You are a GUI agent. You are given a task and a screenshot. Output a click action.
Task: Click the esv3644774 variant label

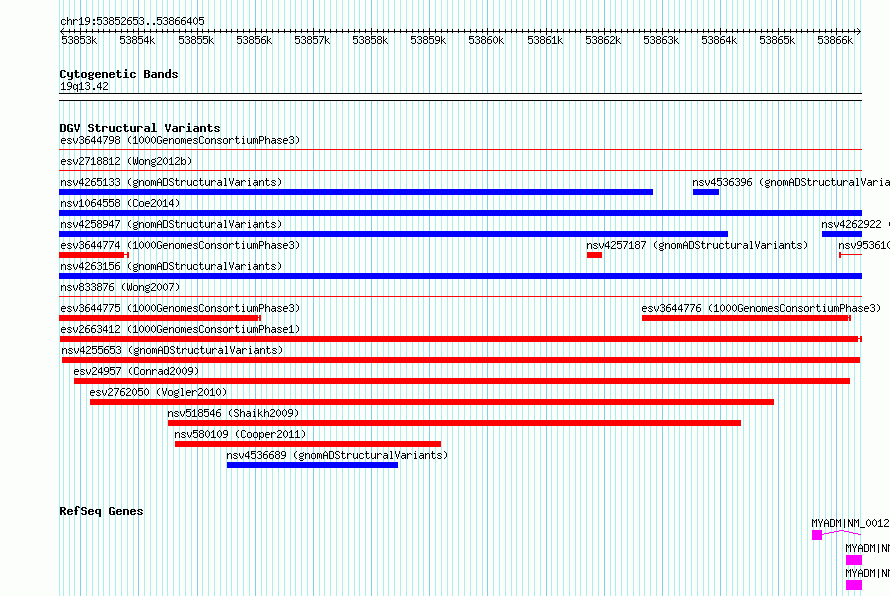[x=180, y=245]
